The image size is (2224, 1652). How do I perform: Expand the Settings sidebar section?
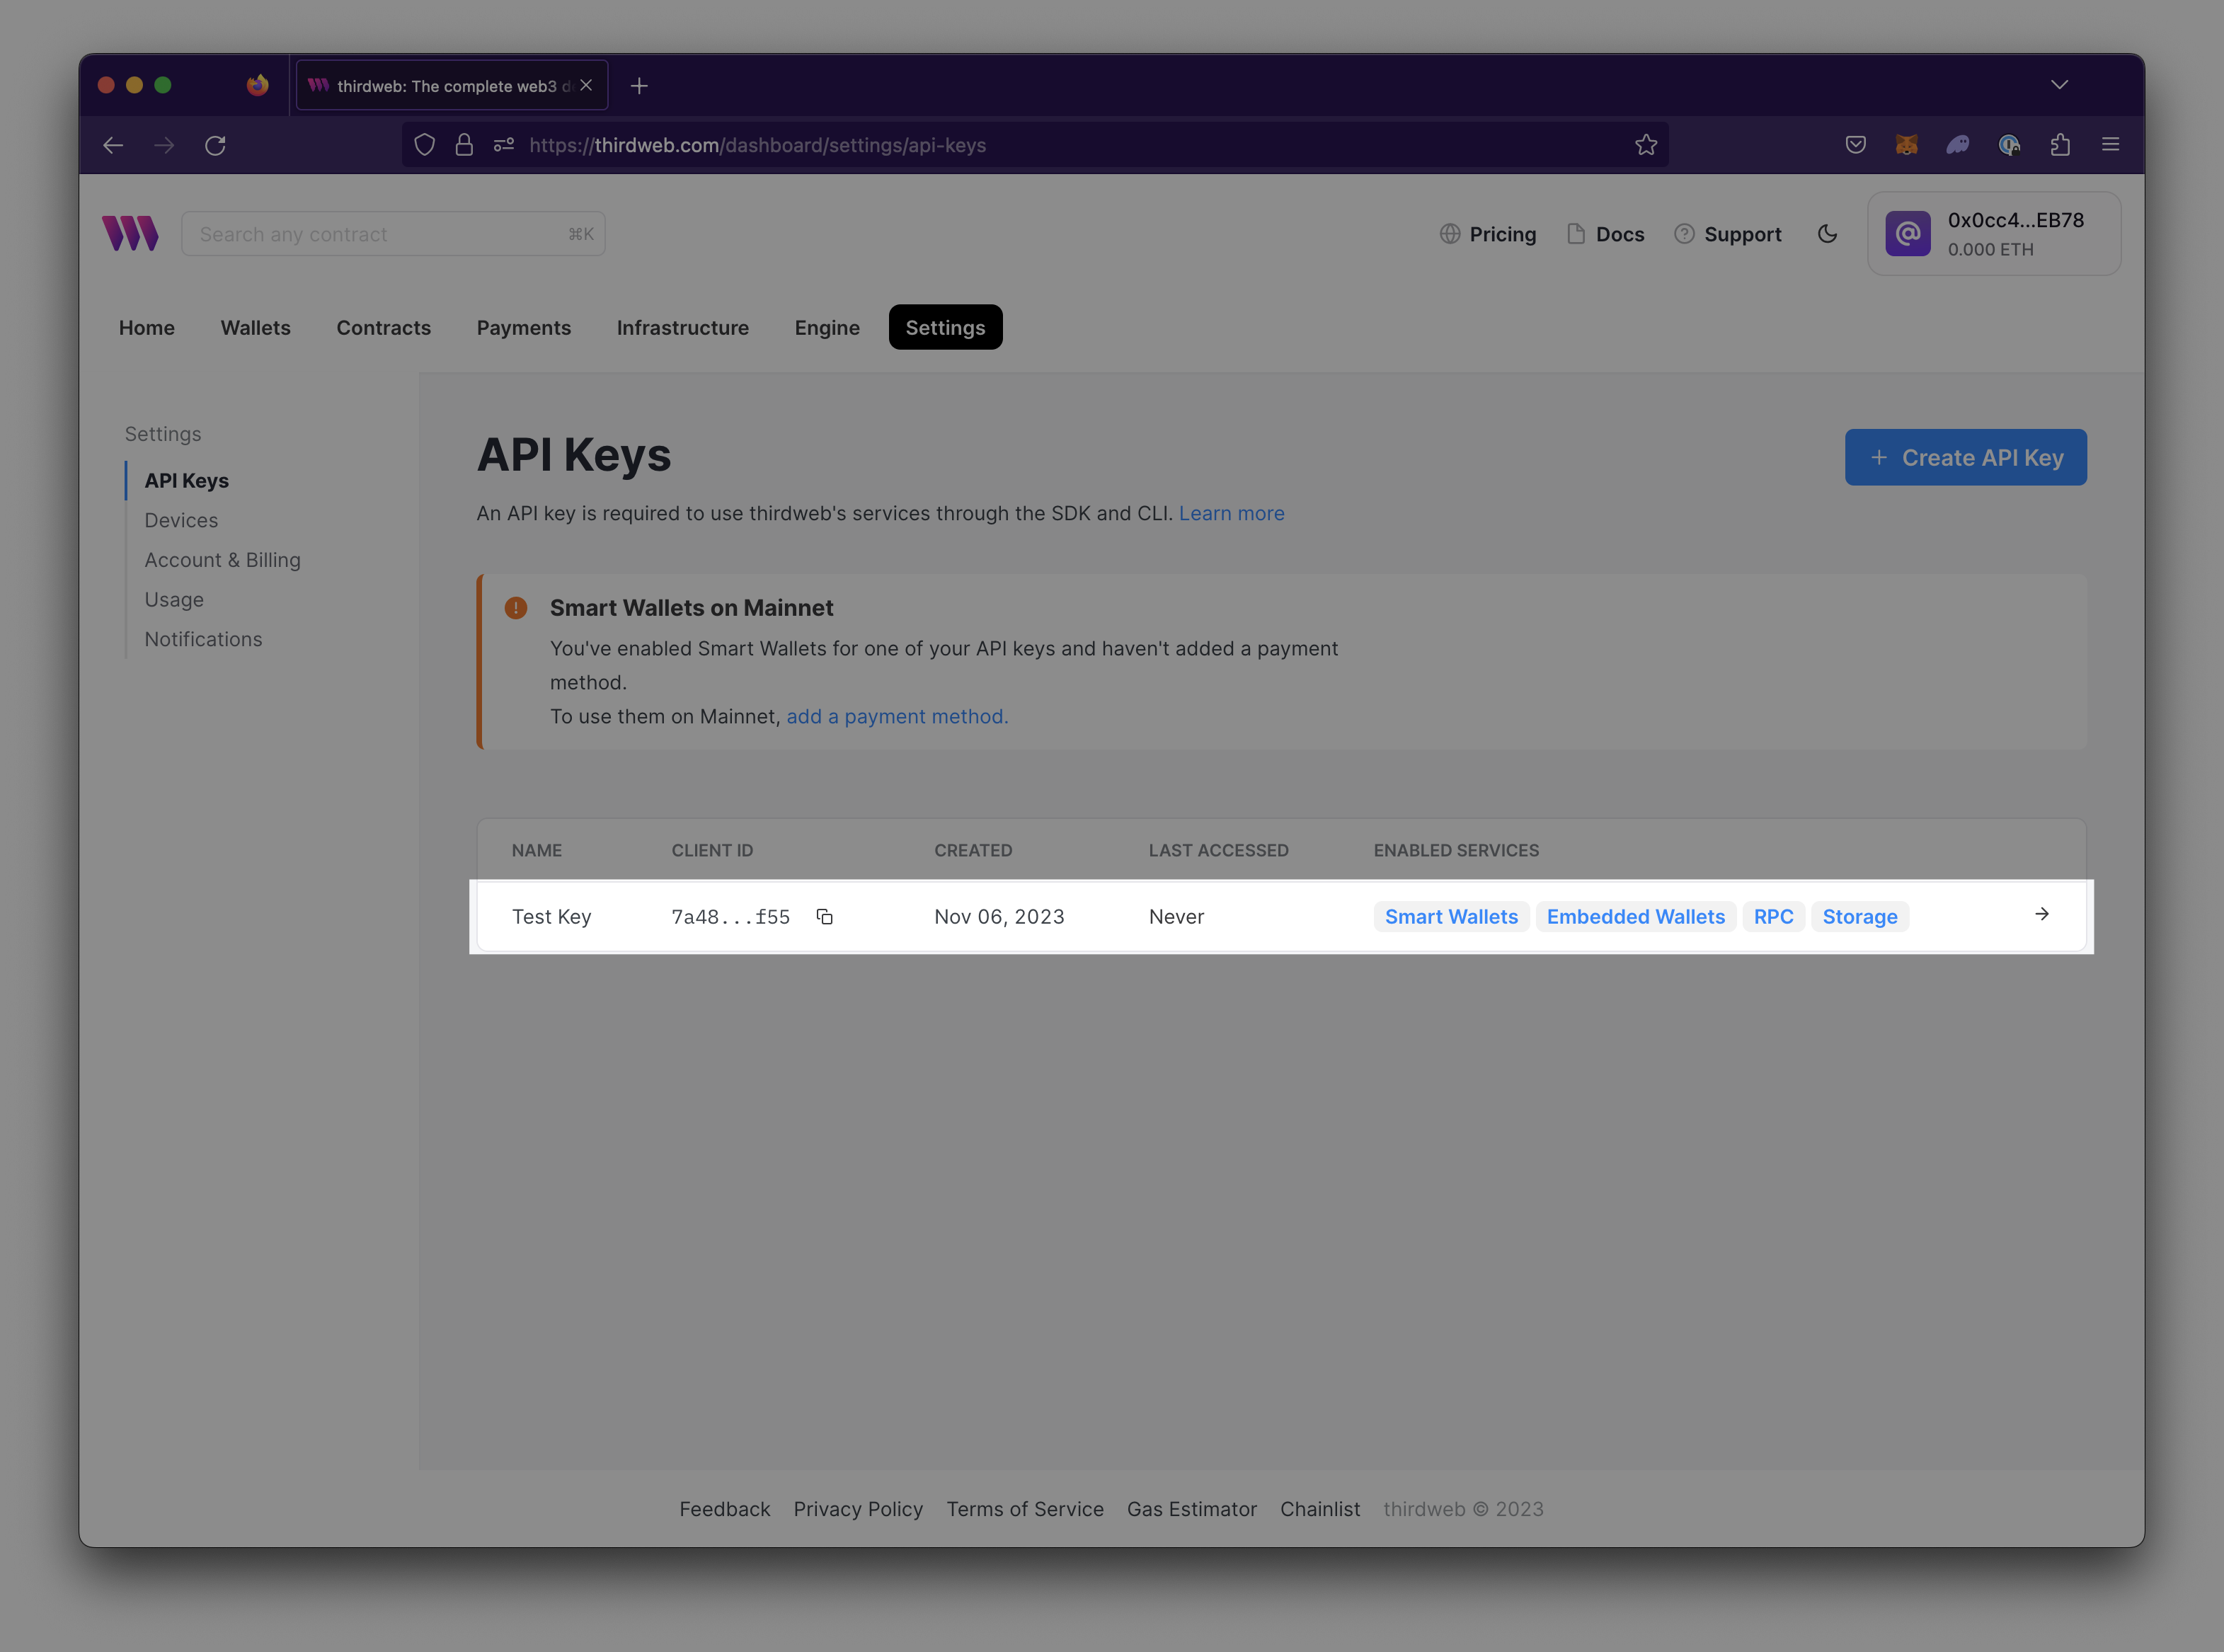[x=163, y=432]
